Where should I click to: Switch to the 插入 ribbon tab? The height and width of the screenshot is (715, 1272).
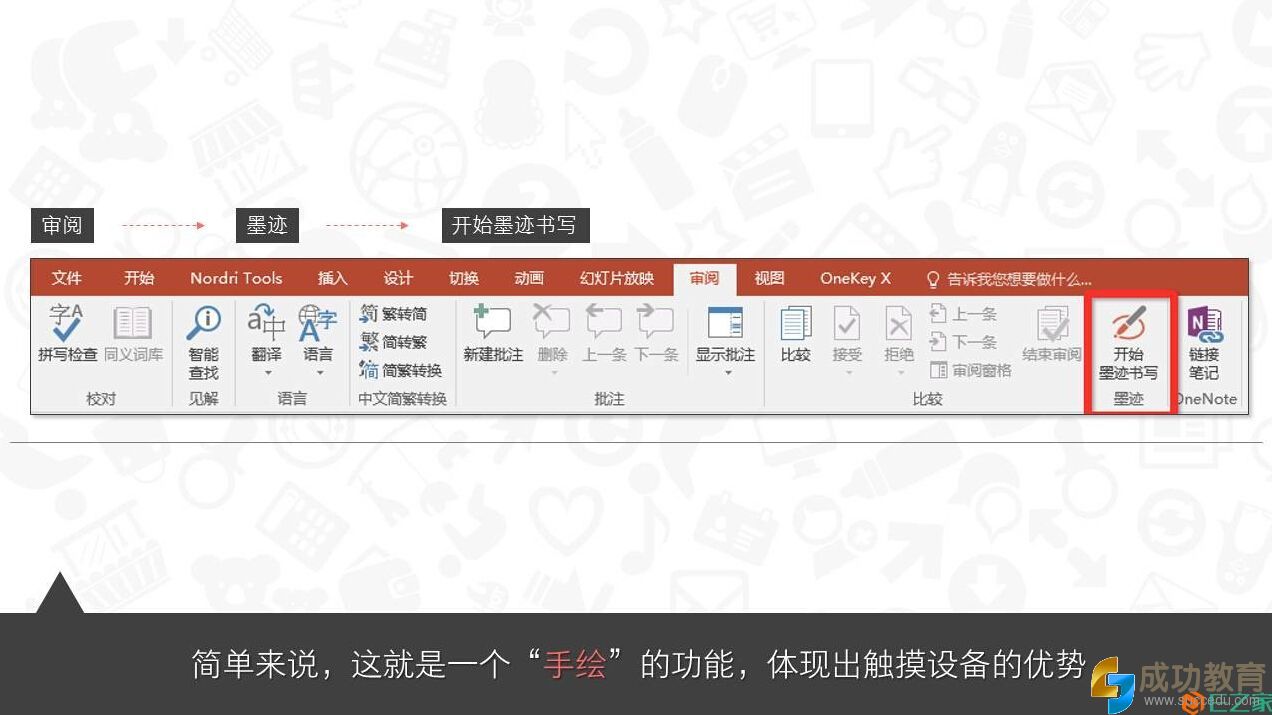tap(332, 278)
